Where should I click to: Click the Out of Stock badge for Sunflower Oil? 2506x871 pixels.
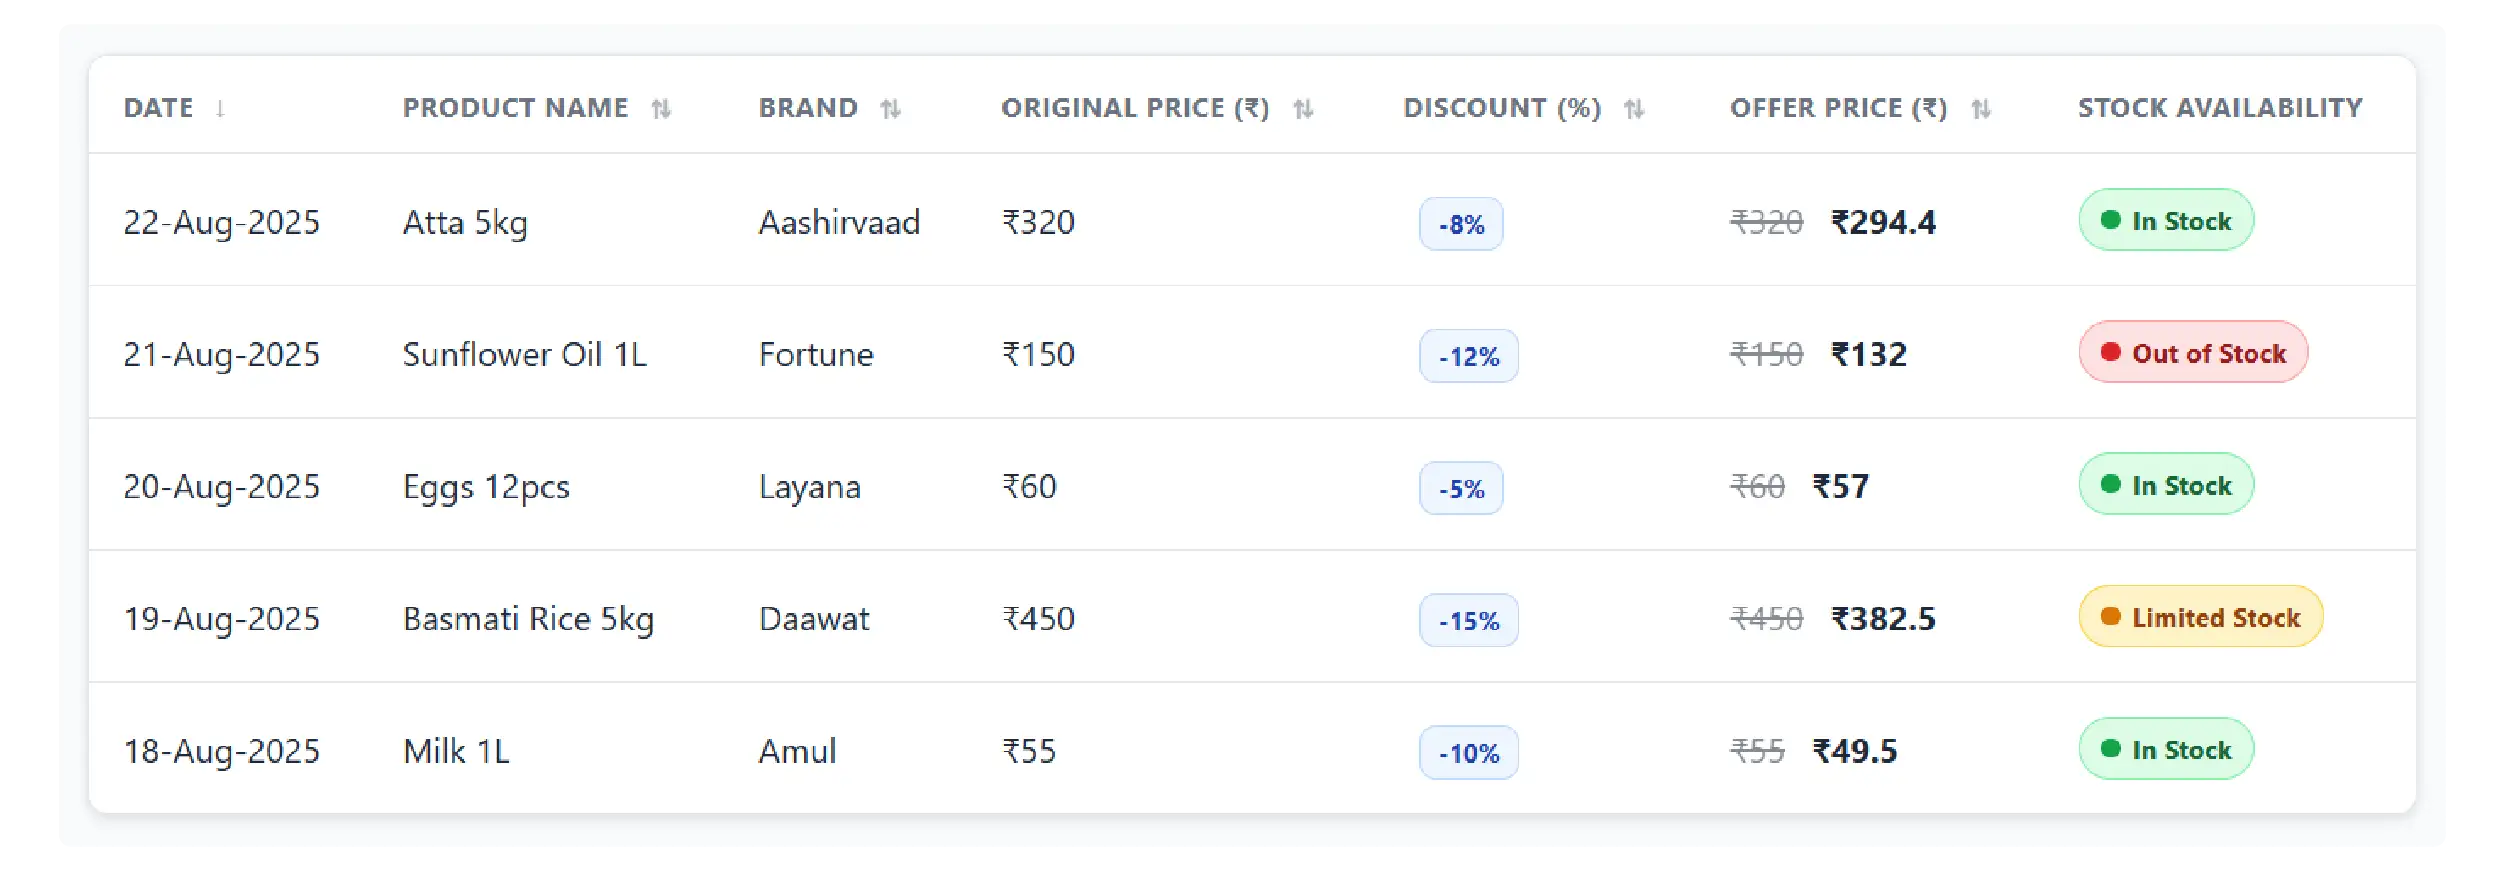tap(2193, 353)
